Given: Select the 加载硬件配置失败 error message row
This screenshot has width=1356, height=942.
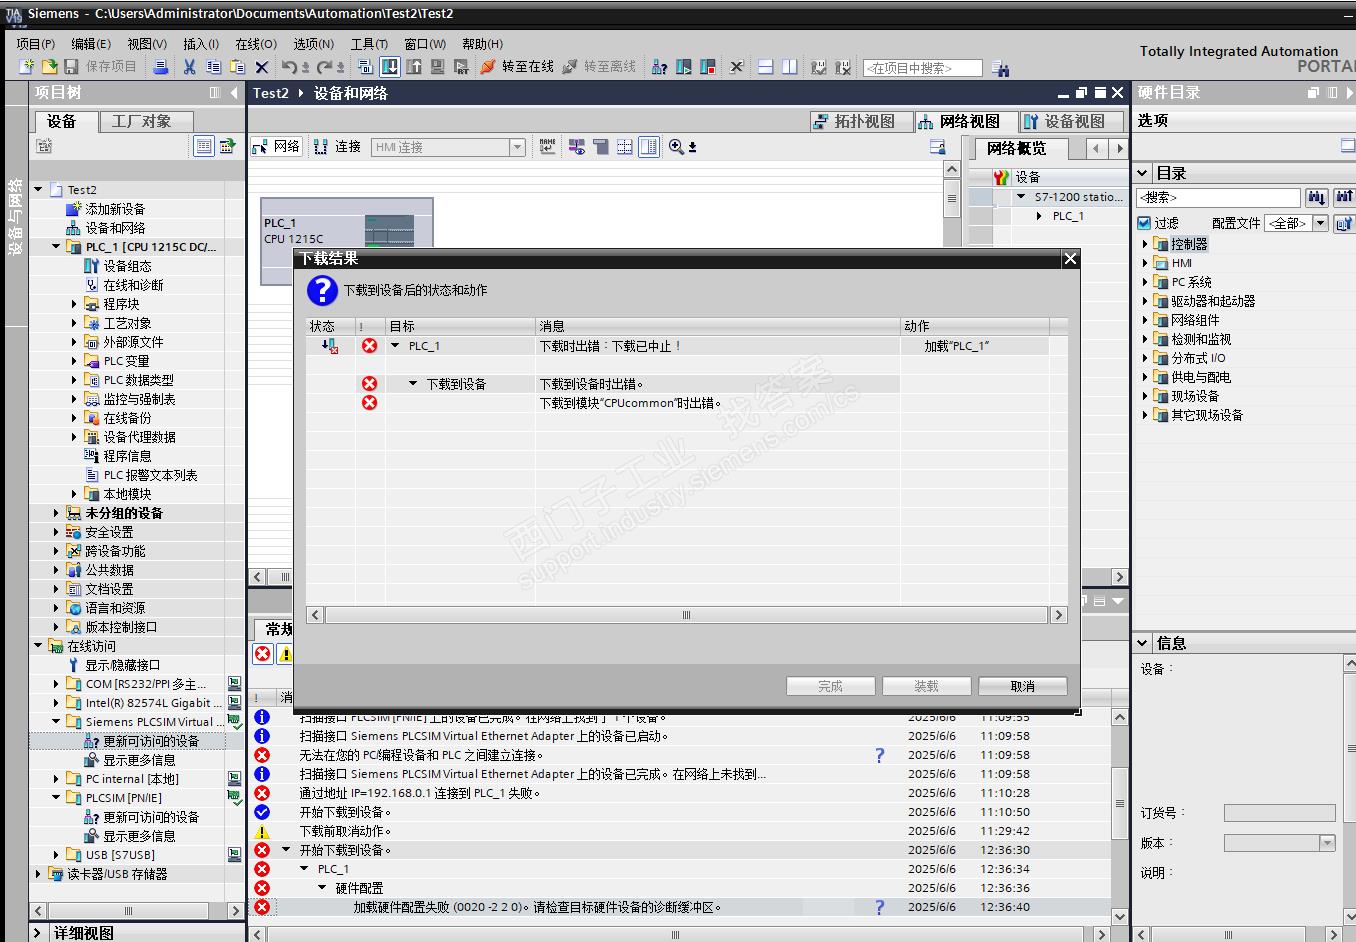Looking at the screenshot, I should pos(680,907).
